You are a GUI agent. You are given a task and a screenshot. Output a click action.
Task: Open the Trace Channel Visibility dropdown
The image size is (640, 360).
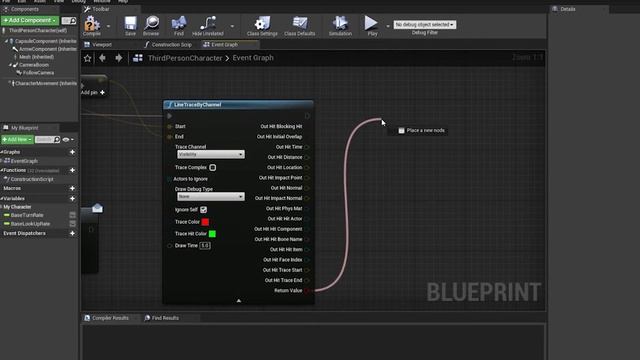tap(211, 154)
